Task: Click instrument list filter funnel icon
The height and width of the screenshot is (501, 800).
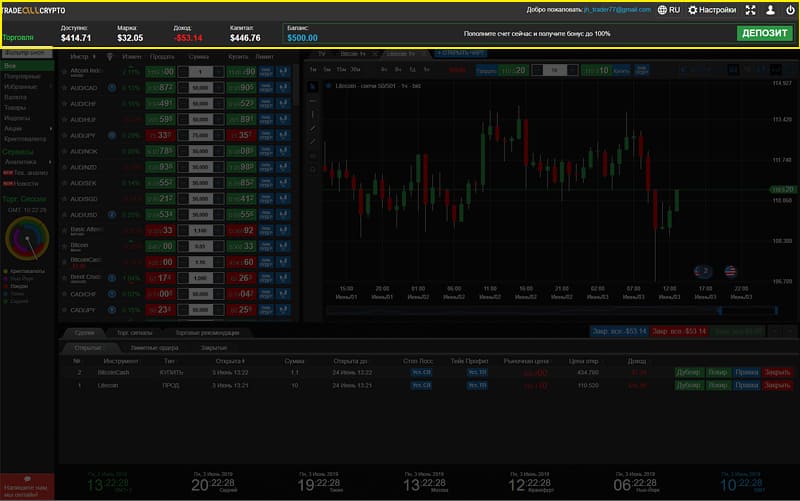Action: pyautogui.click(x=109, y=57)
